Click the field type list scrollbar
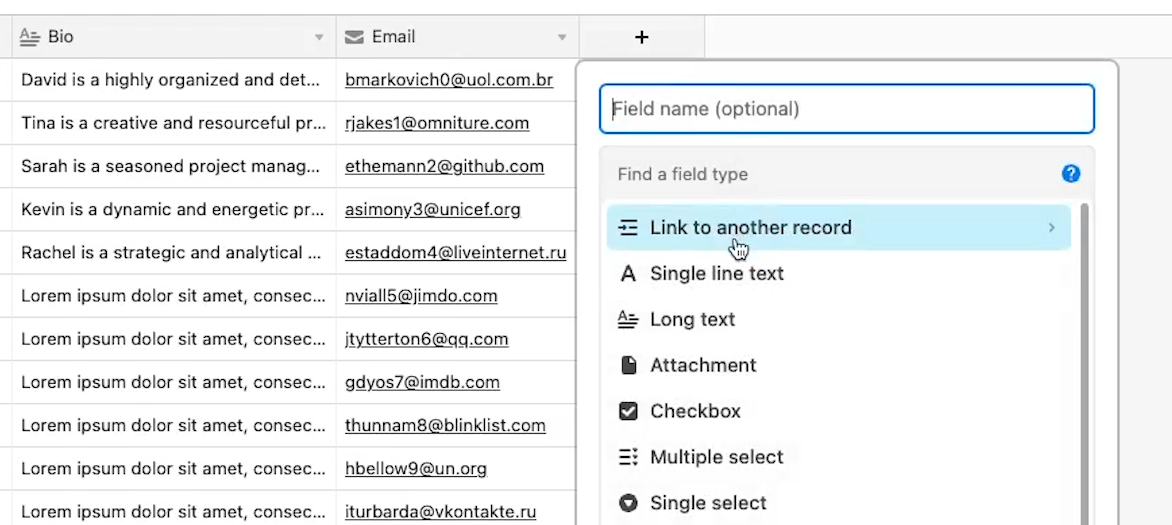The height and width of the screenshot is (525, 1172). coord(1085,363)
